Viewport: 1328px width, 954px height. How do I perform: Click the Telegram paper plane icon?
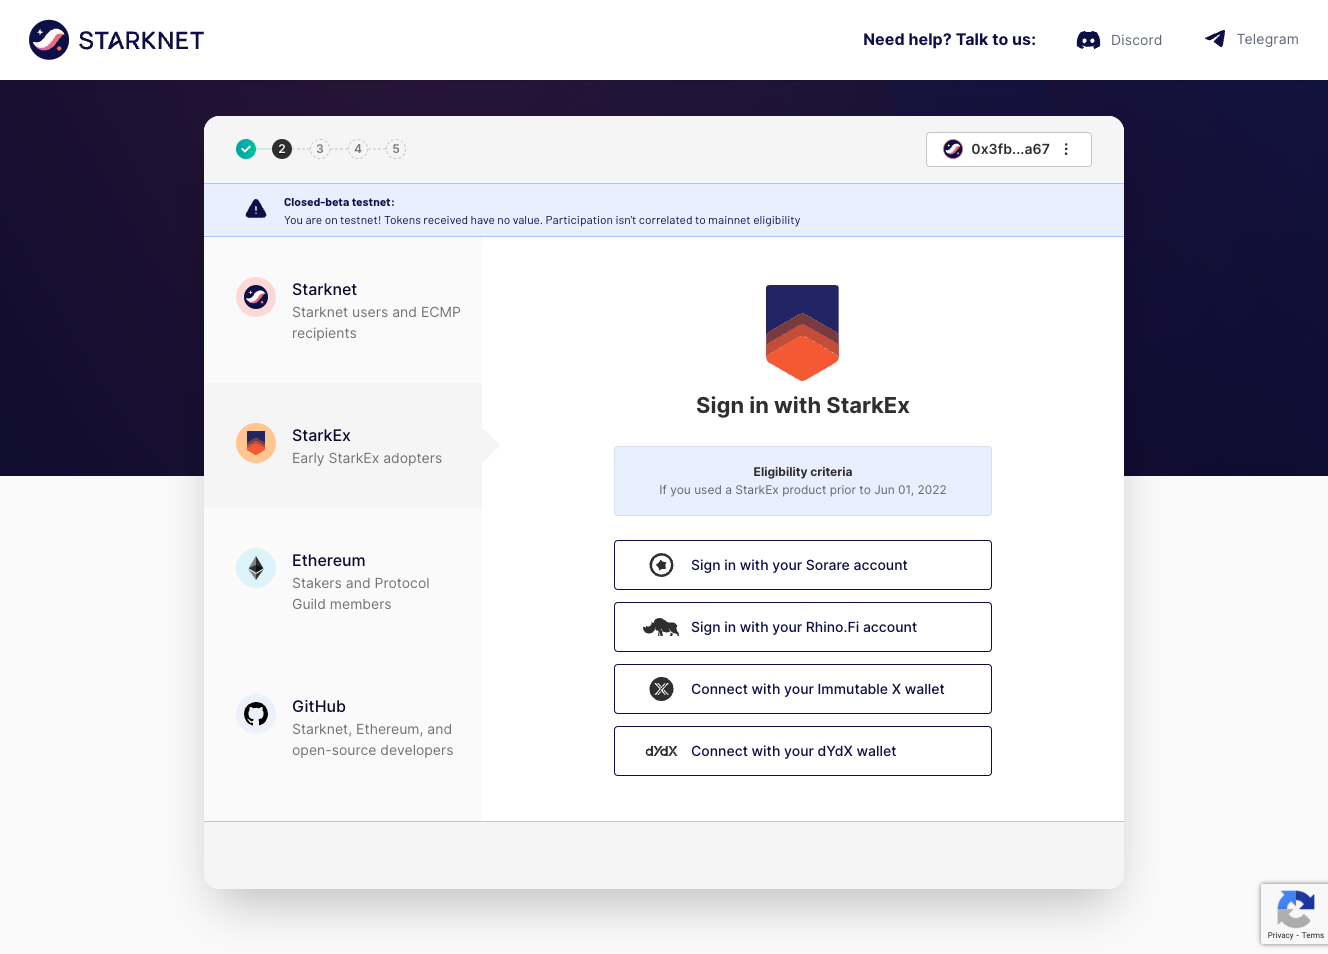click(1215, 39)
